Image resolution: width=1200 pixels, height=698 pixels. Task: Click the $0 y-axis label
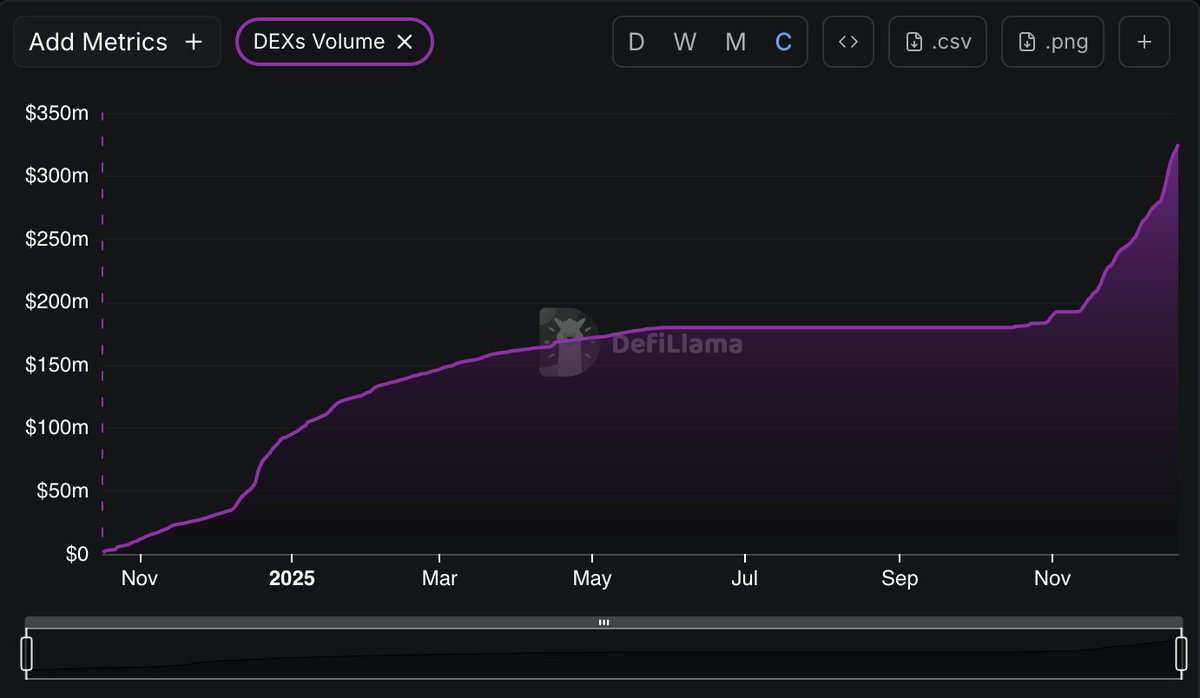(x=75, y=554)
